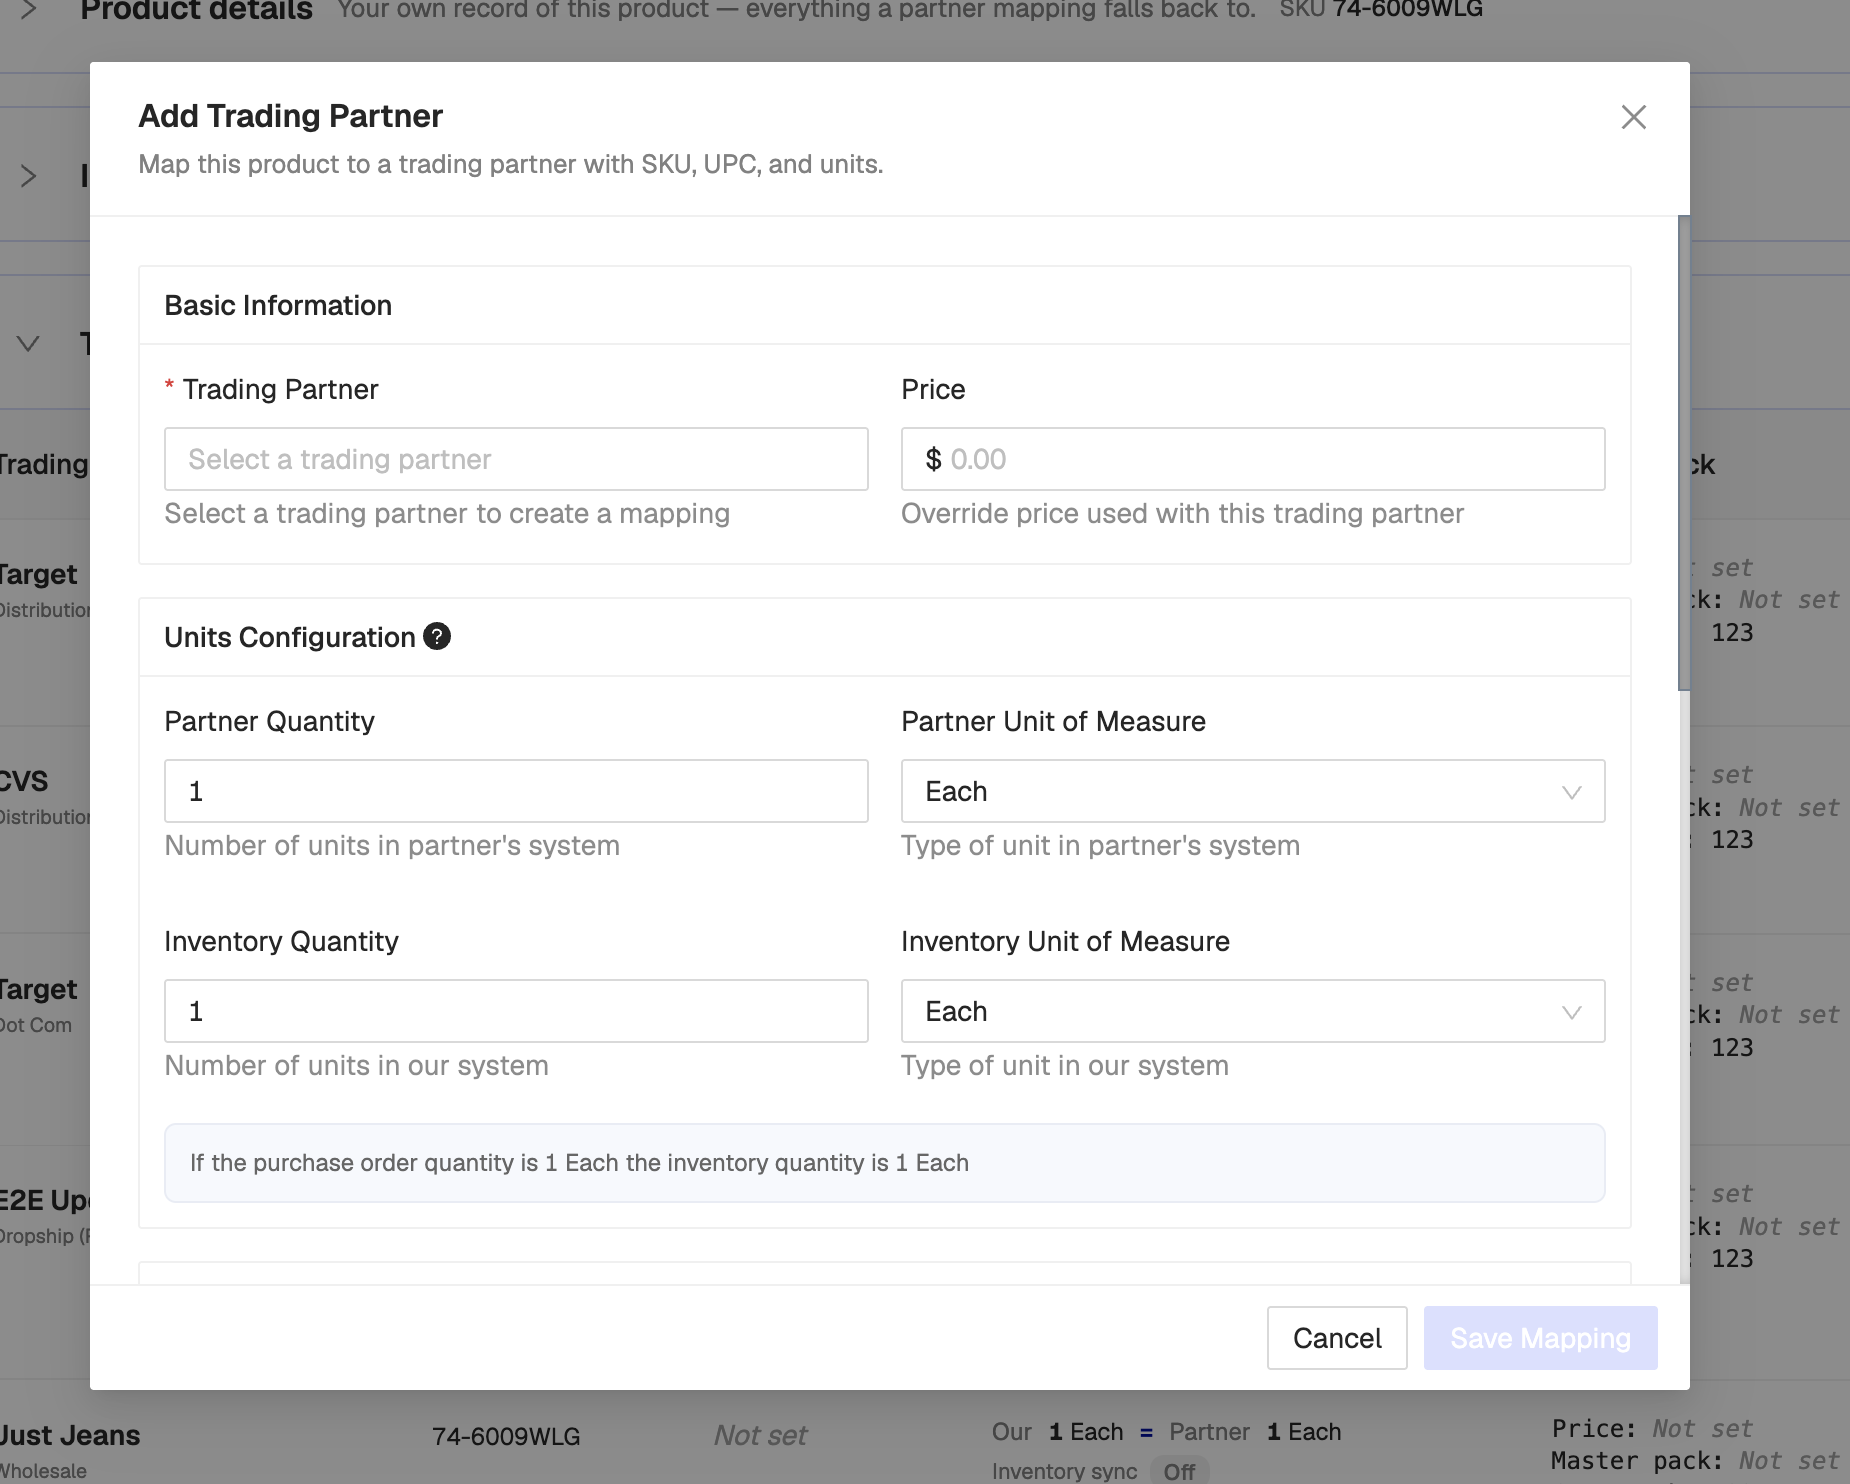
Task: Collapse the expanded trading partners section chevron
Action: tap(28, 344)
